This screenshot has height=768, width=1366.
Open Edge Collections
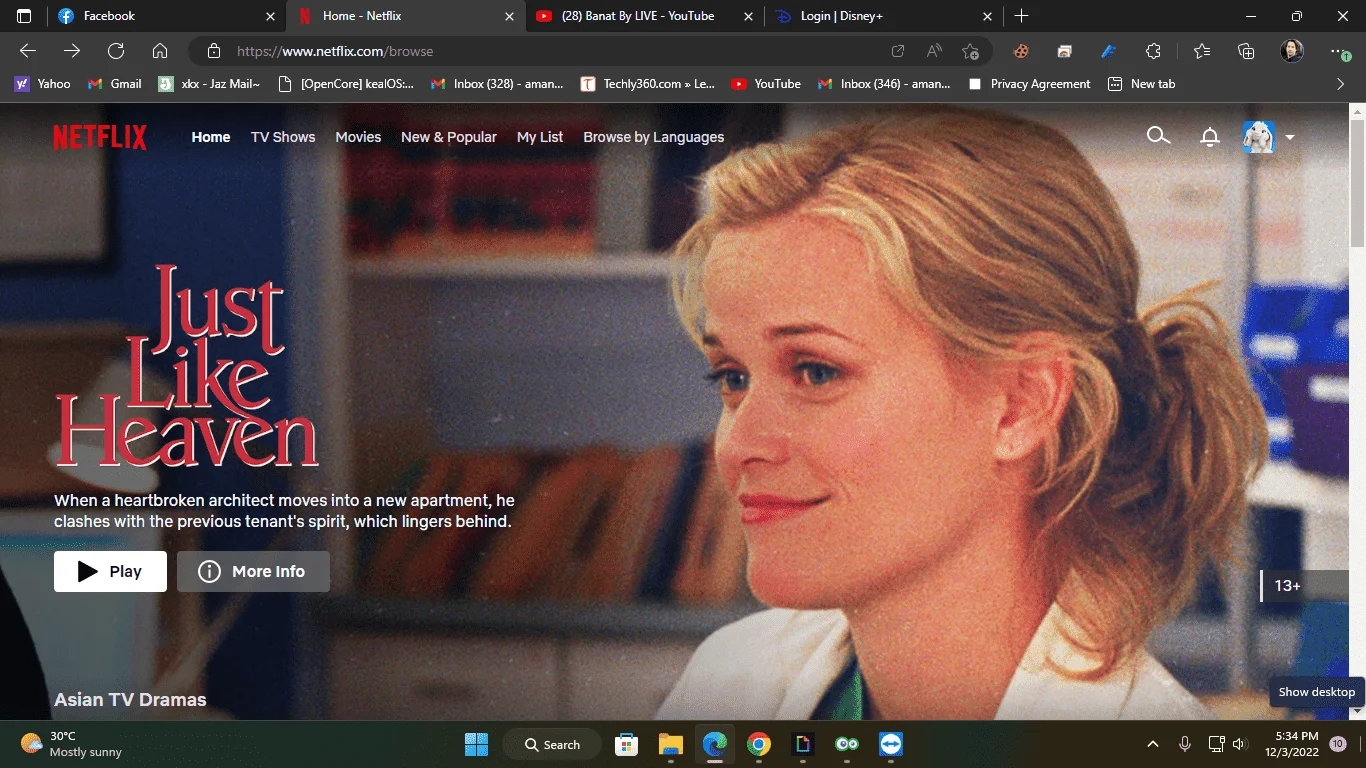click(1246, 51)
